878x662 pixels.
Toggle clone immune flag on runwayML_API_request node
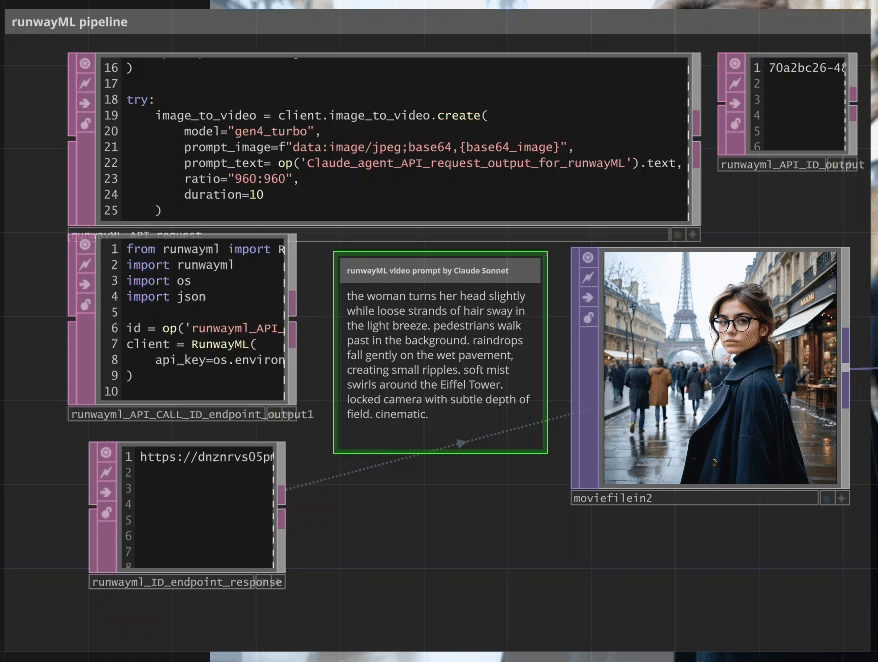(x=85, y=83)
